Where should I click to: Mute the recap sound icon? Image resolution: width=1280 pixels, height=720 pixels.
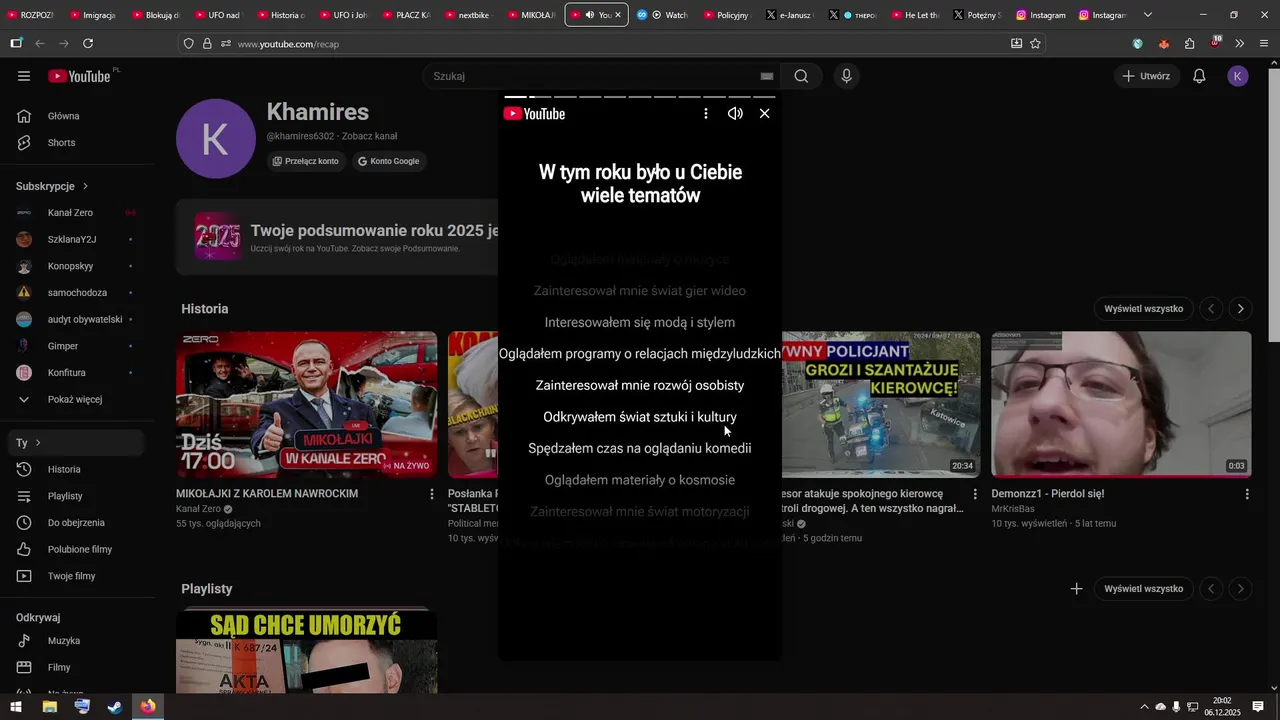coord(735,114)
